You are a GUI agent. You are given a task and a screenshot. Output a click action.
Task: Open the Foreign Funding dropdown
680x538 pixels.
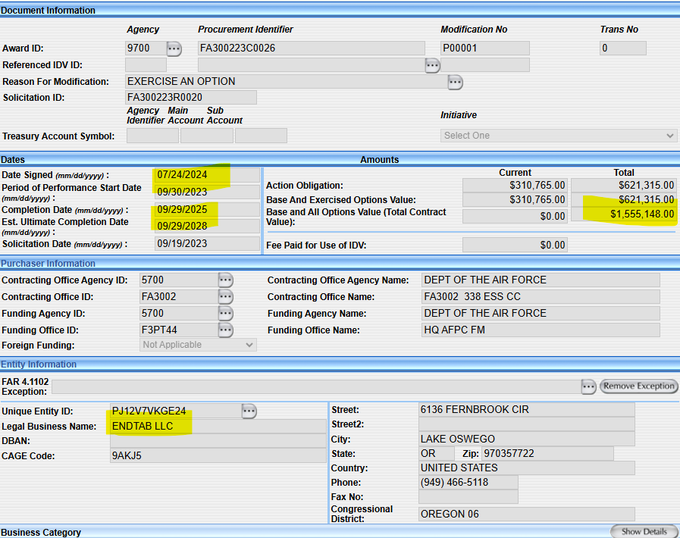pos(197,345)
